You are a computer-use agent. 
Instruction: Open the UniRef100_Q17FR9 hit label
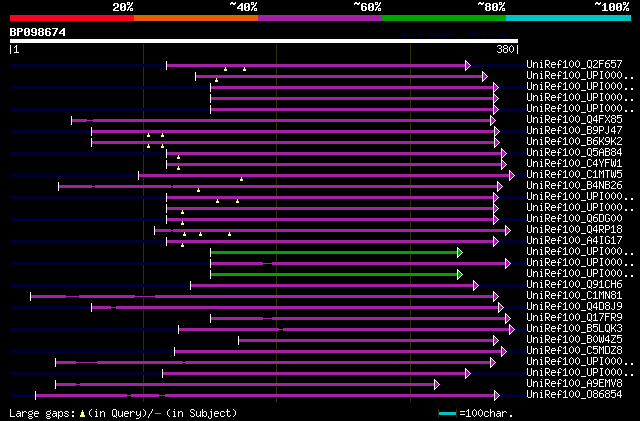(574, 317)
